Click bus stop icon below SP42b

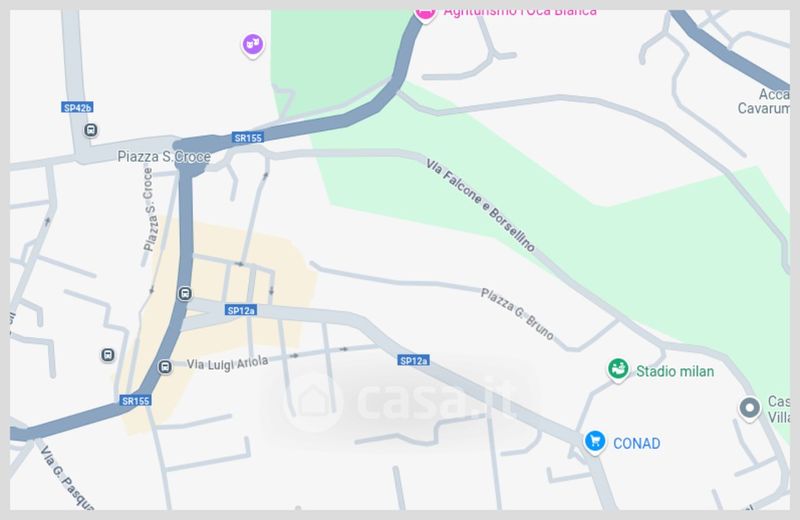pyautogui.click(x=91, y=130)
